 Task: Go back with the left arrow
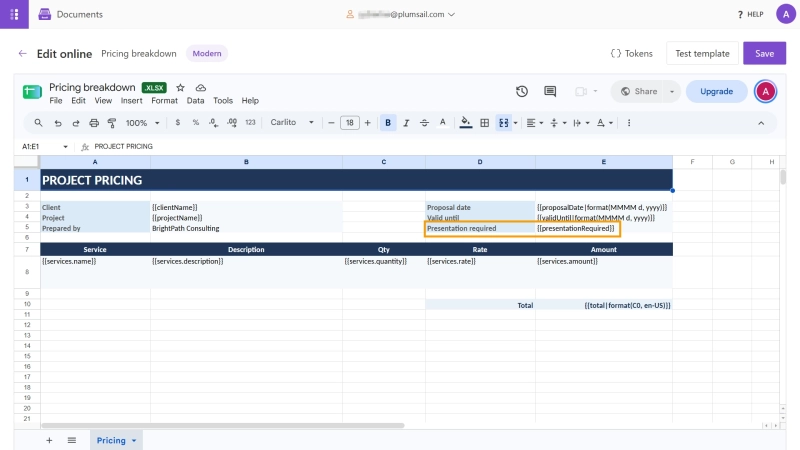tap(22, 54)
